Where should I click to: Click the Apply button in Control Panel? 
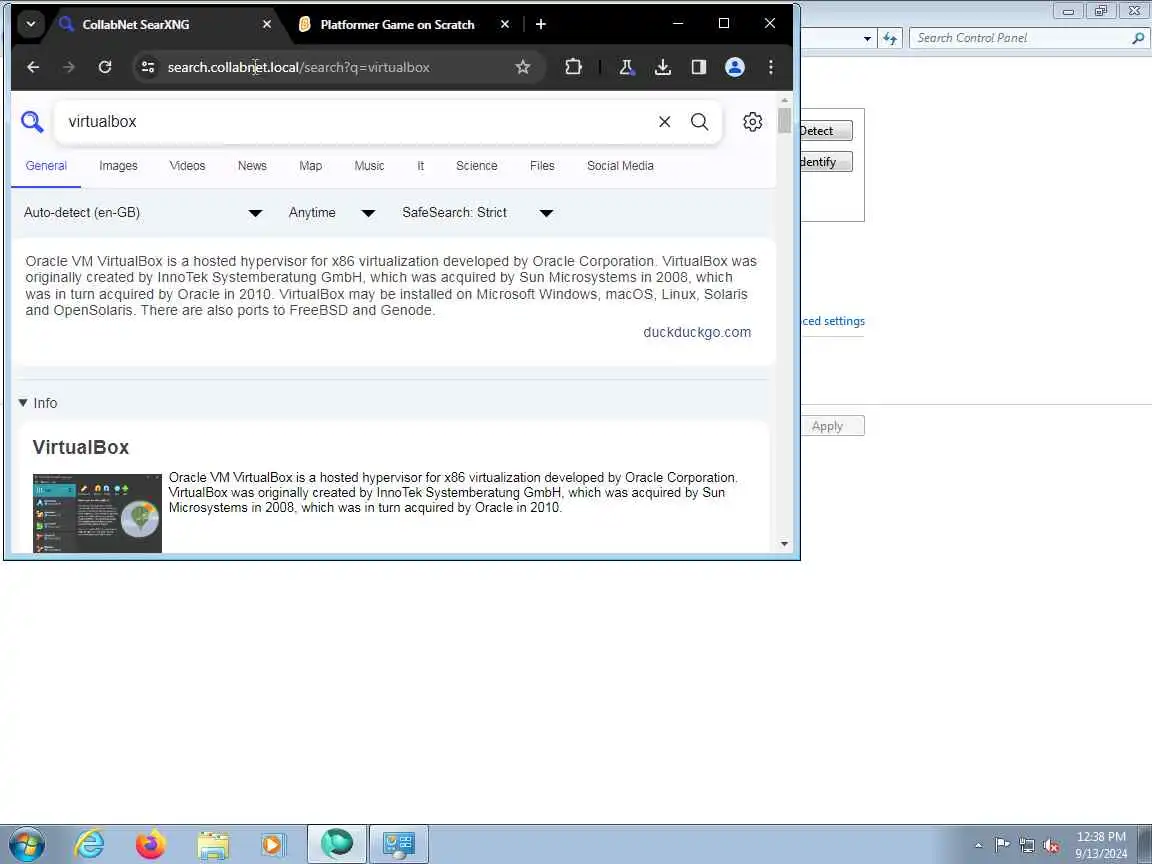coord(832,426)
